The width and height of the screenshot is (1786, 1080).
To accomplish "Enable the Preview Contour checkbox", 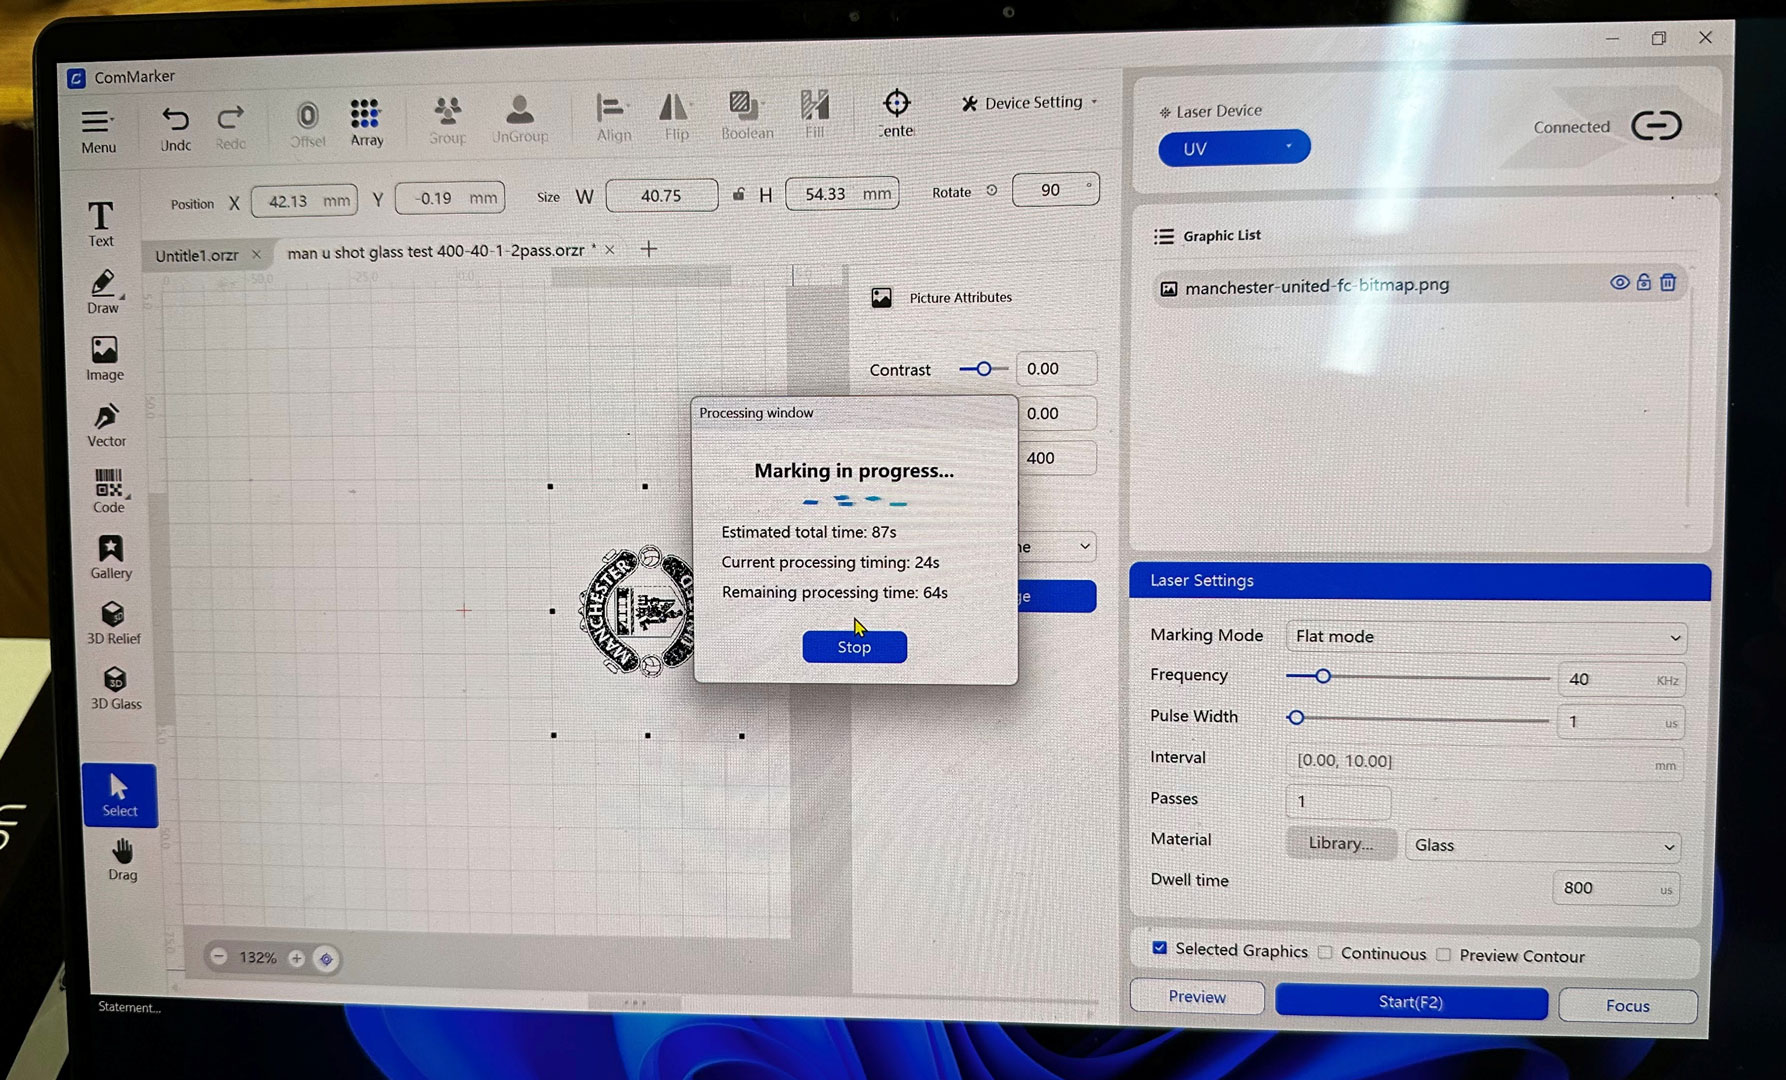I will coord(1443,955).
